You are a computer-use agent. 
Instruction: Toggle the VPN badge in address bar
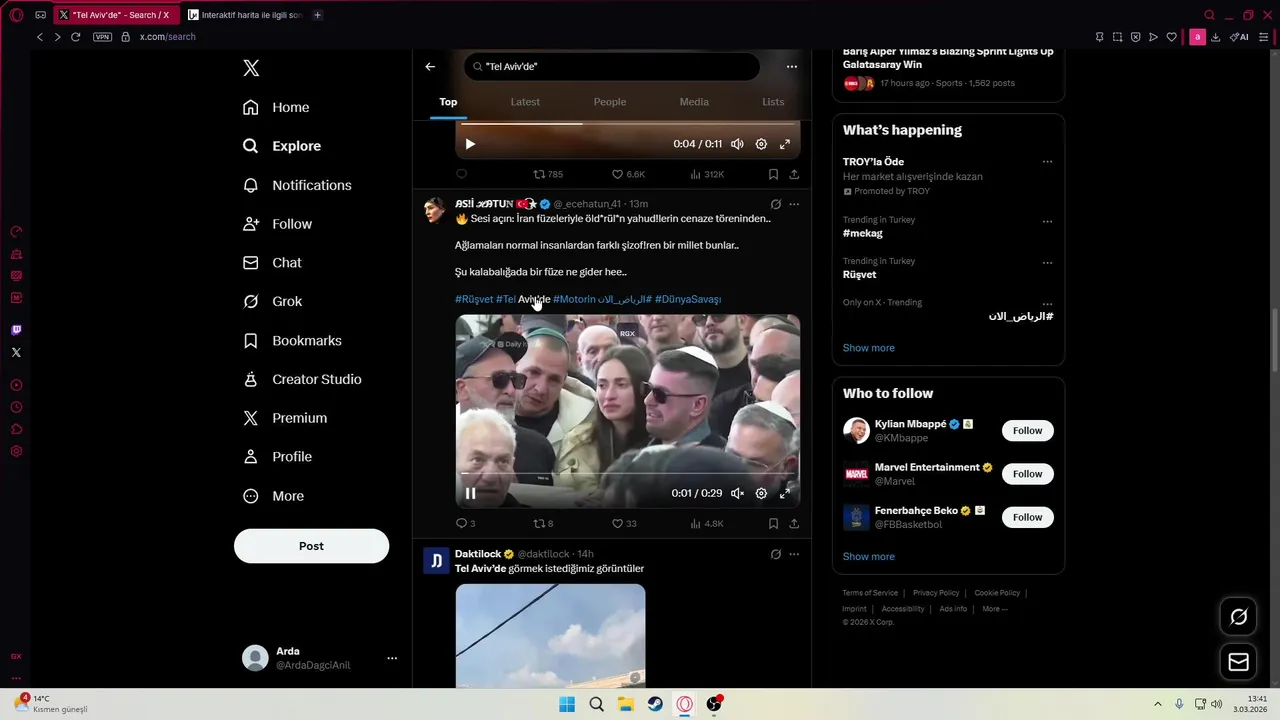pyautogui.click(x=102, y=37)
